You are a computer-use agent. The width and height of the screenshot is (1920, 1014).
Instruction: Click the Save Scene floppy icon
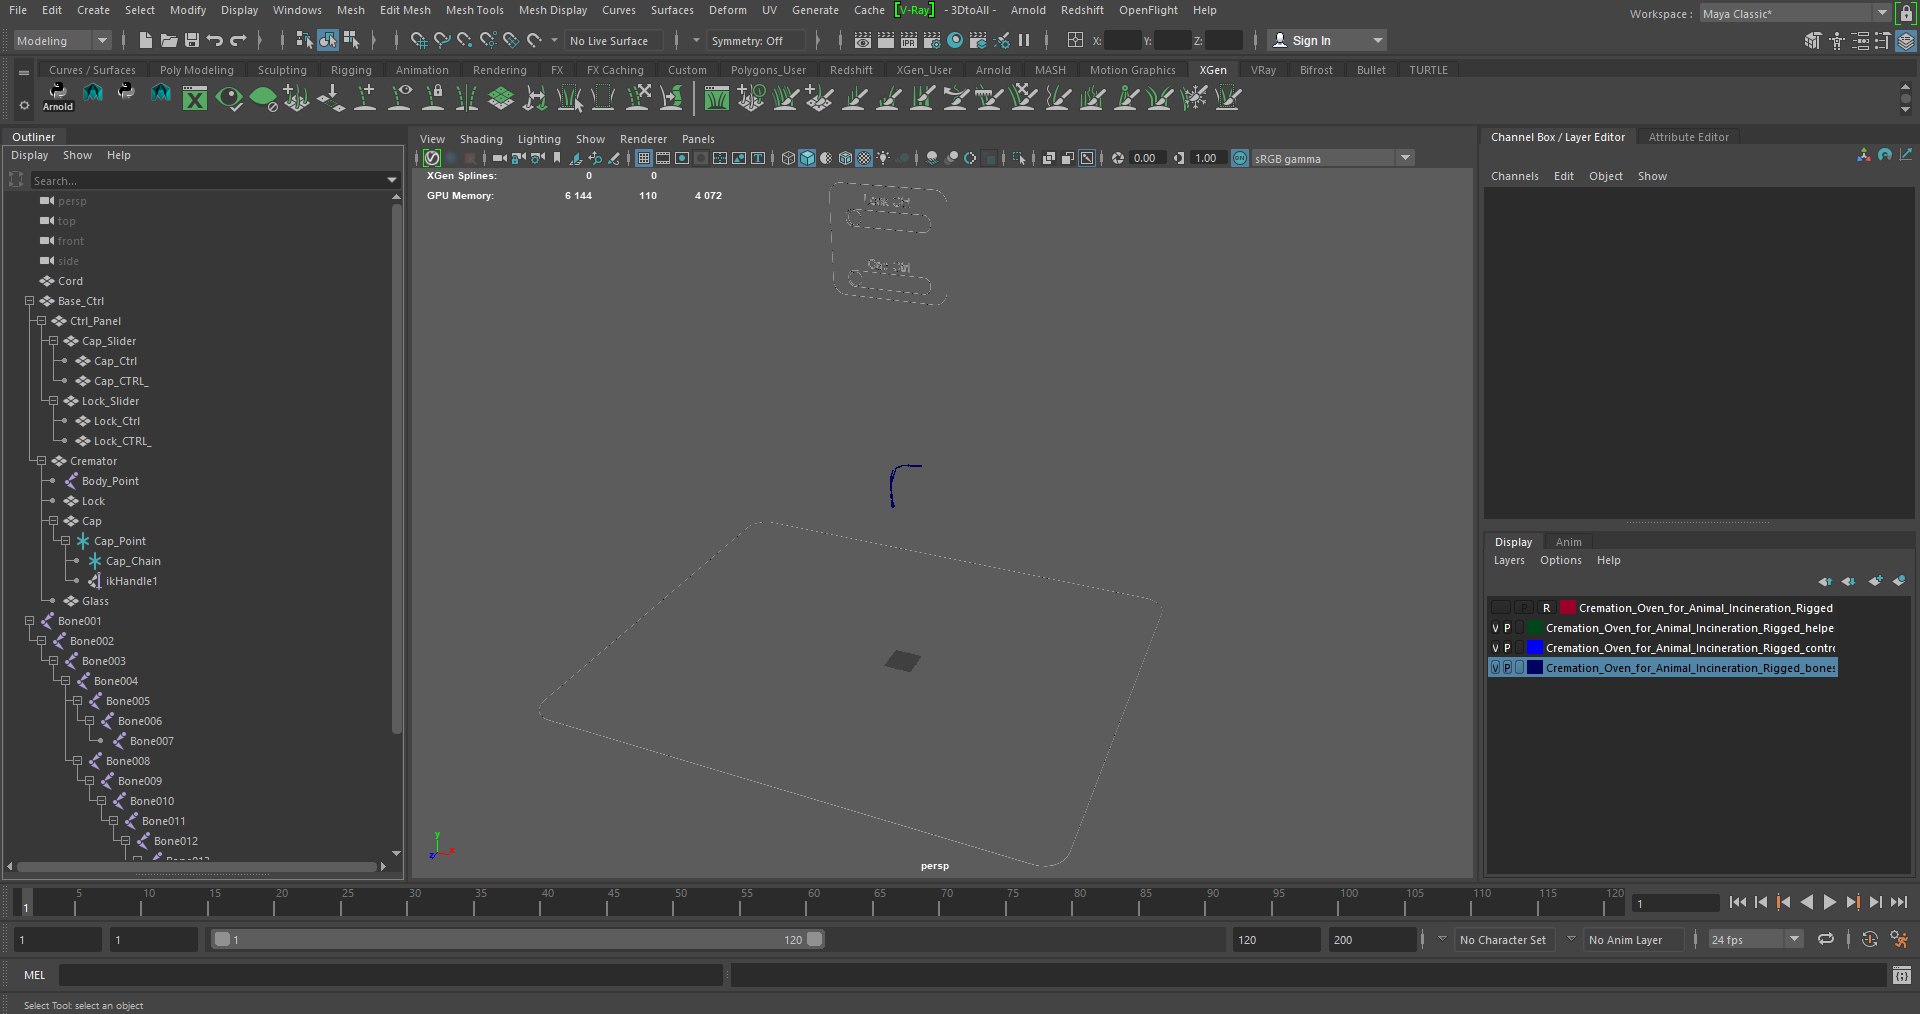(192, 40)
